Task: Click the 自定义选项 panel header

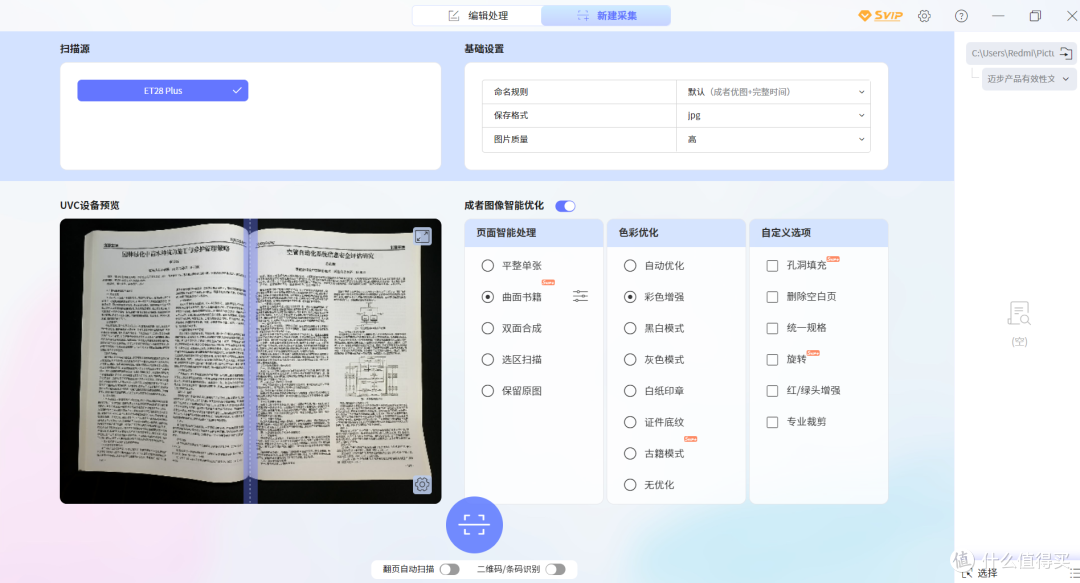Action: (x=818, y=233)
